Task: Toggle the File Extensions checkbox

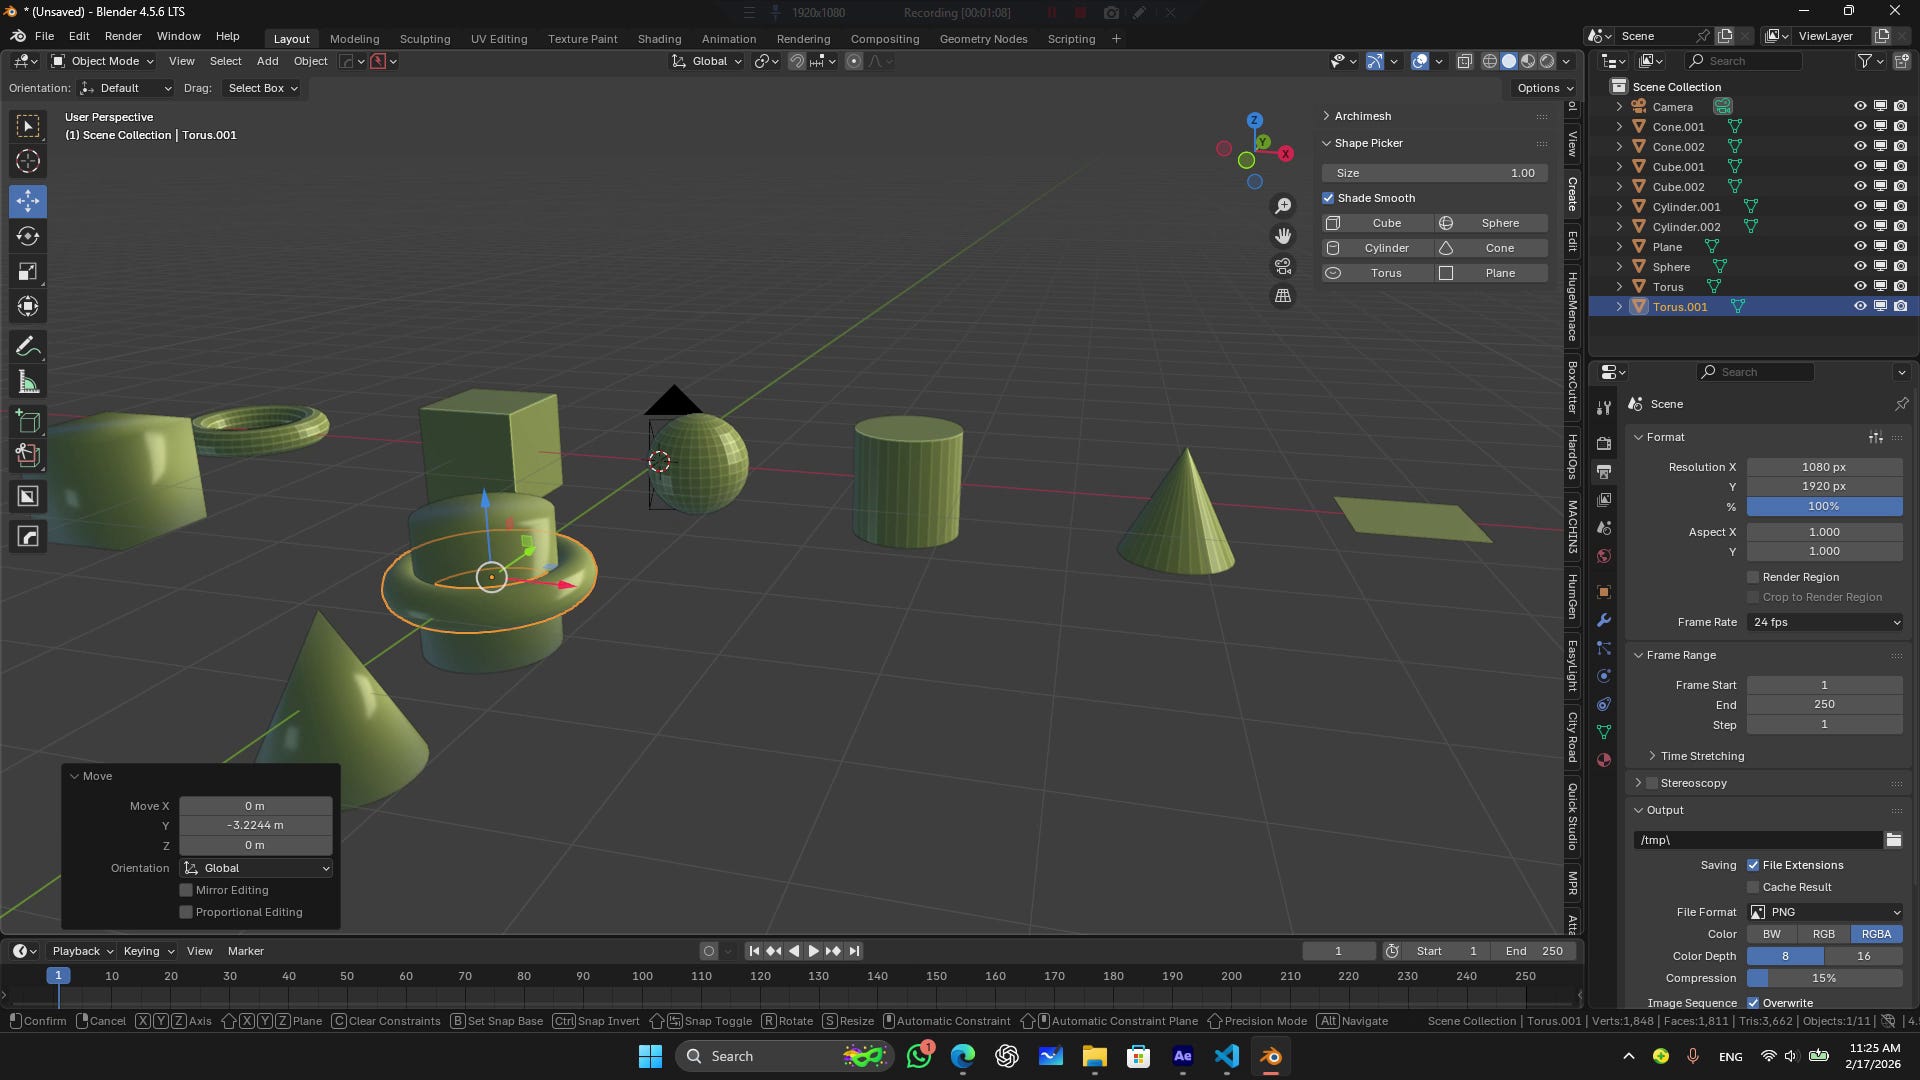Action: 1753,865
